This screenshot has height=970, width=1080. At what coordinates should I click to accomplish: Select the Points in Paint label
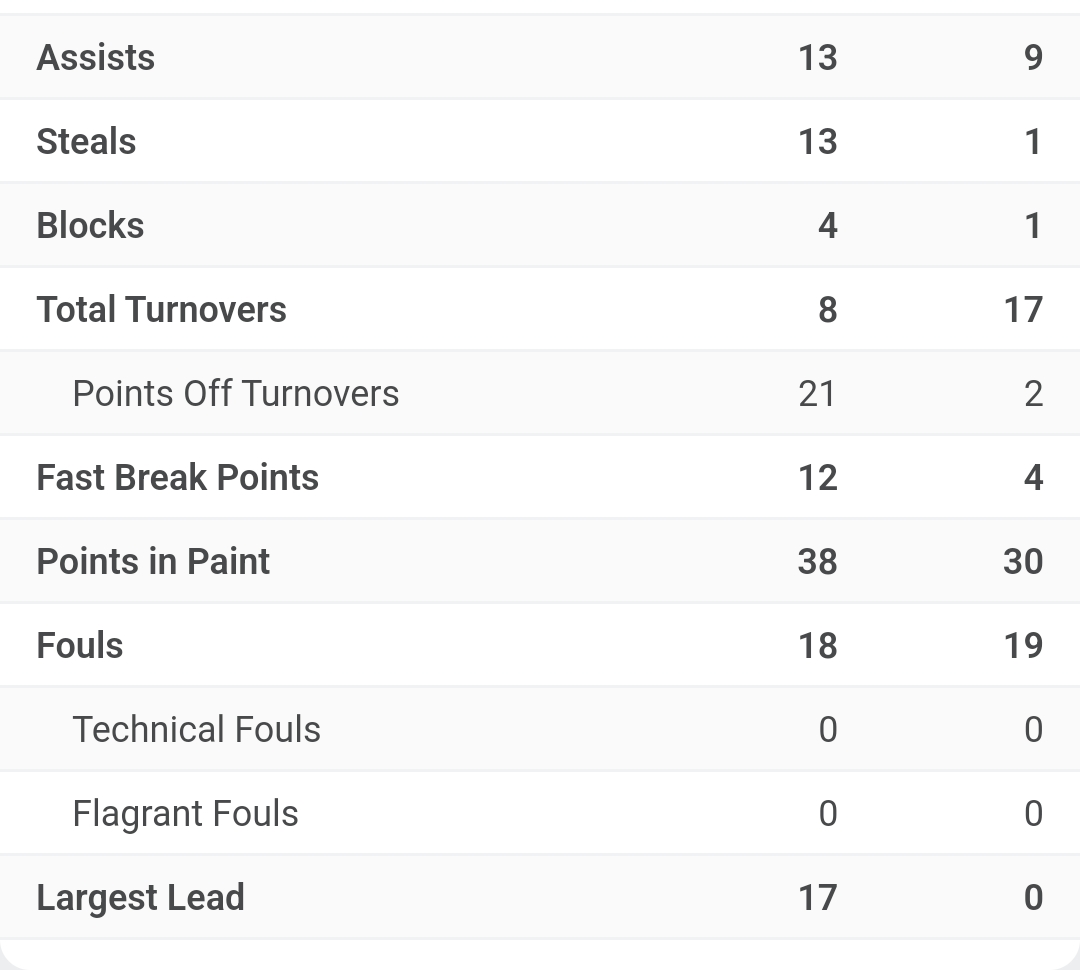[153, 561]
